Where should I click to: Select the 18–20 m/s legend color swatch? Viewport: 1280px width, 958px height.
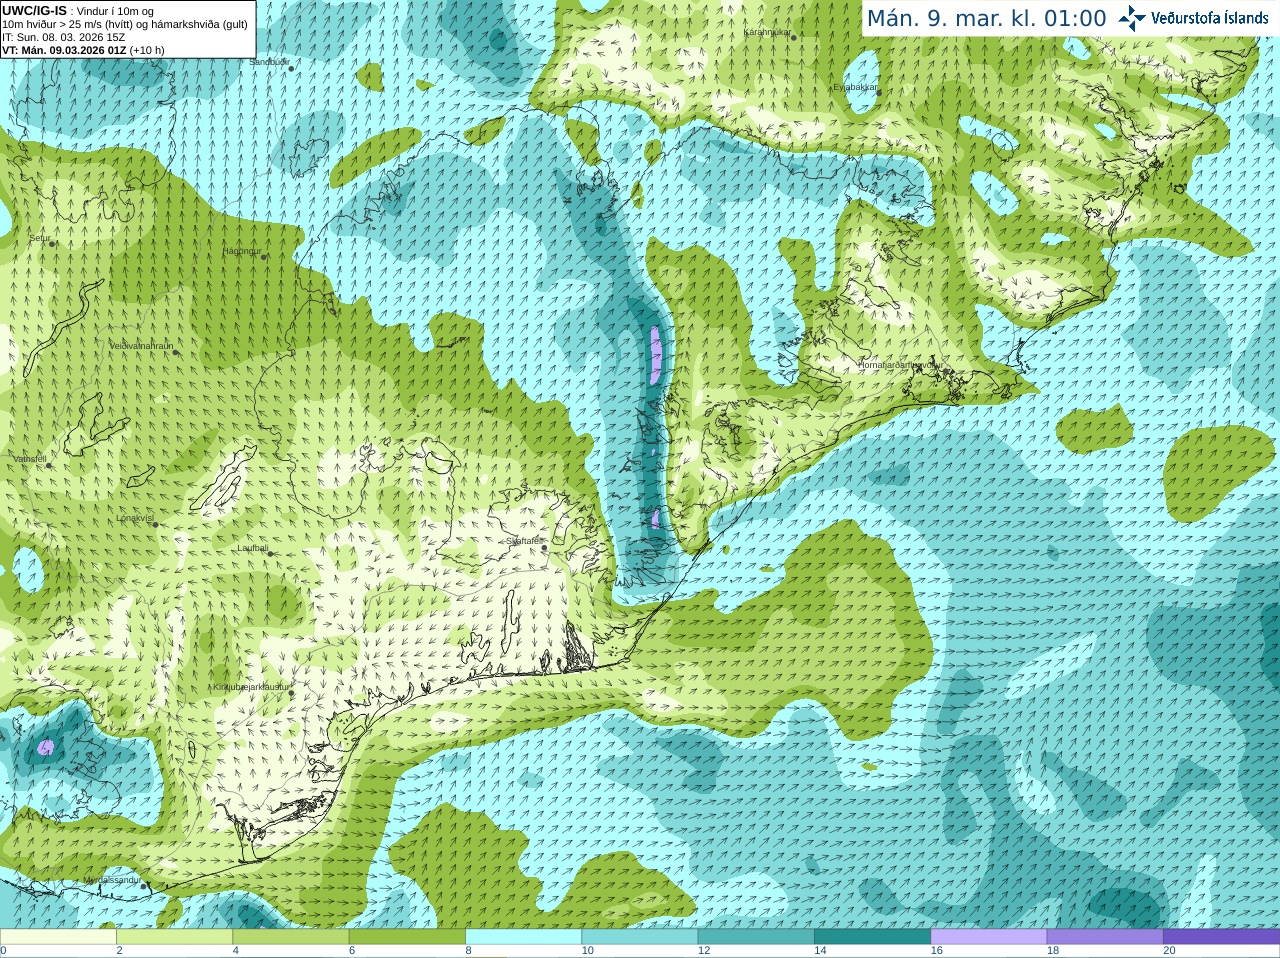(1105, 937)
